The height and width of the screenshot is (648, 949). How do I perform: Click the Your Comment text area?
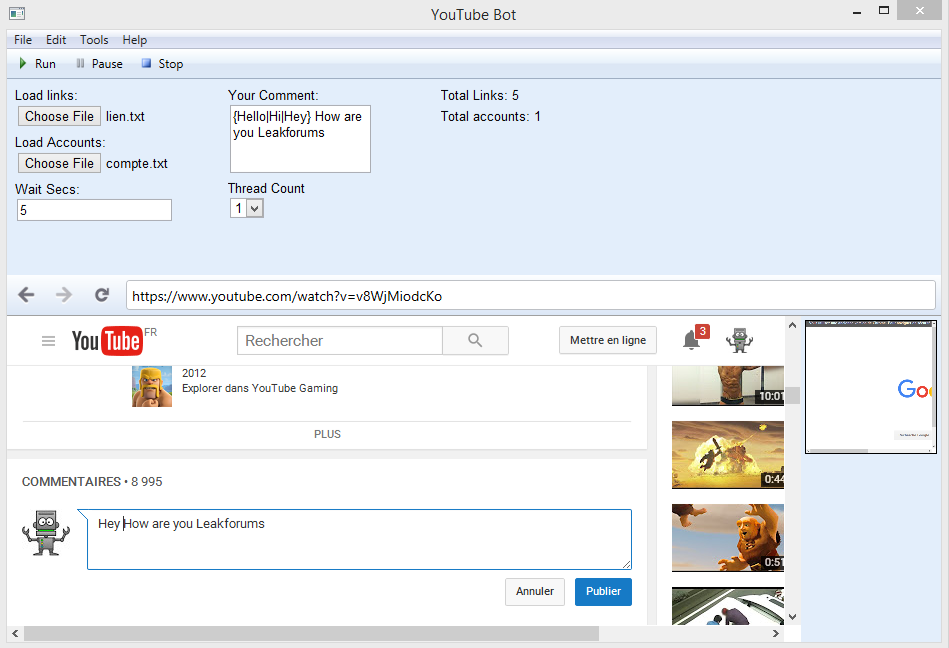[300, 139]
